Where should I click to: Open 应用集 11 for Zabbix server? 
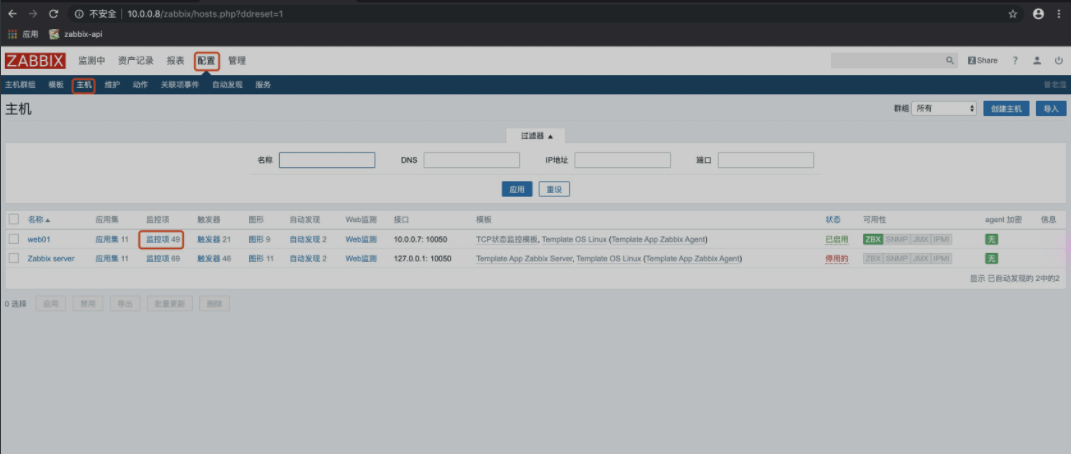pos(111,259)
